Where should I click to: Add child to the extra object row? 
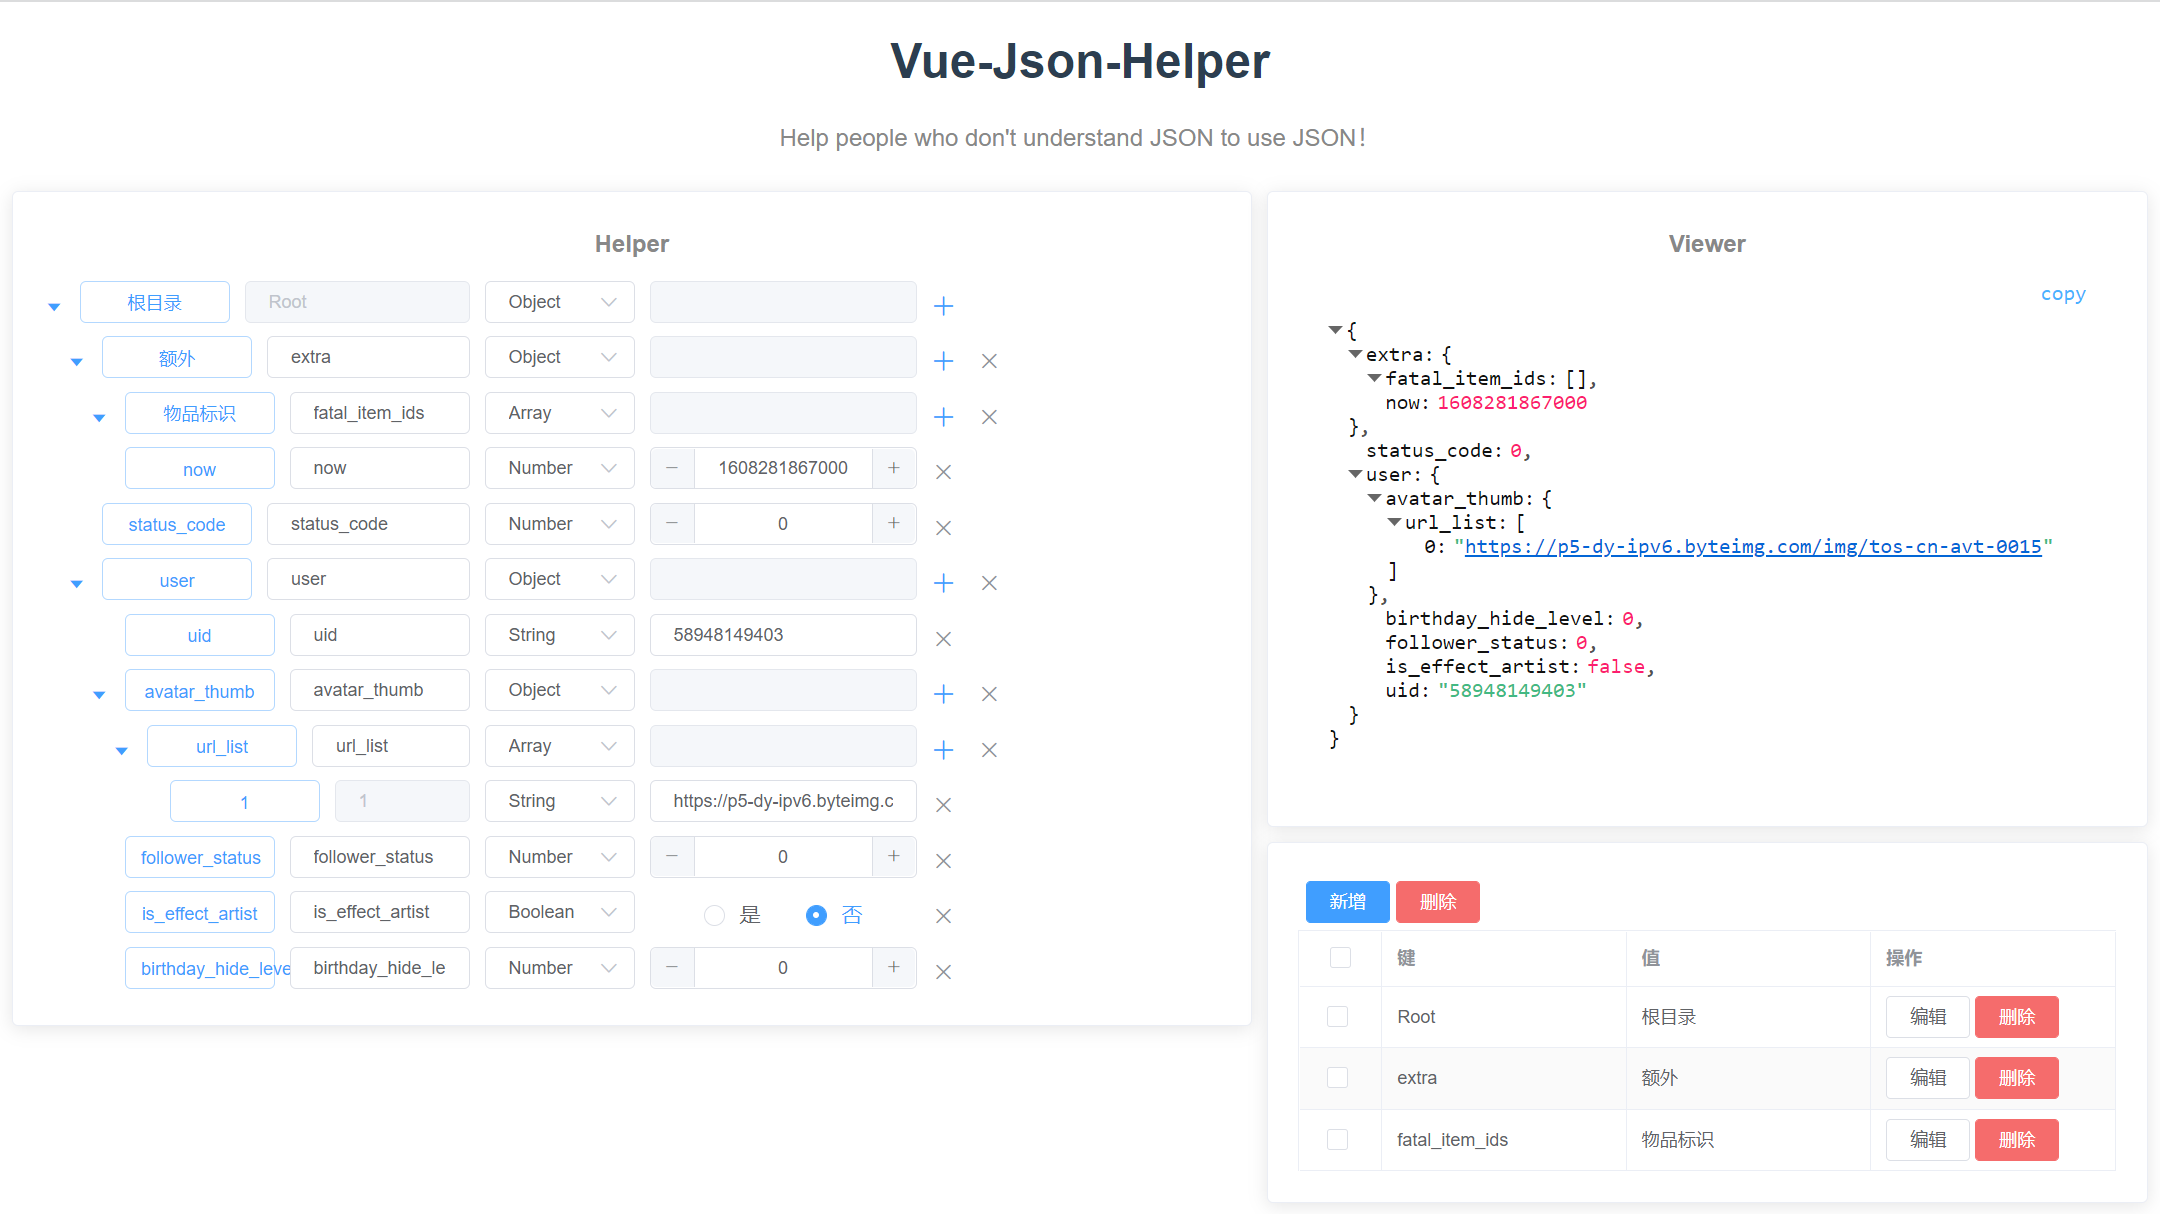click(x=943, y=361)
